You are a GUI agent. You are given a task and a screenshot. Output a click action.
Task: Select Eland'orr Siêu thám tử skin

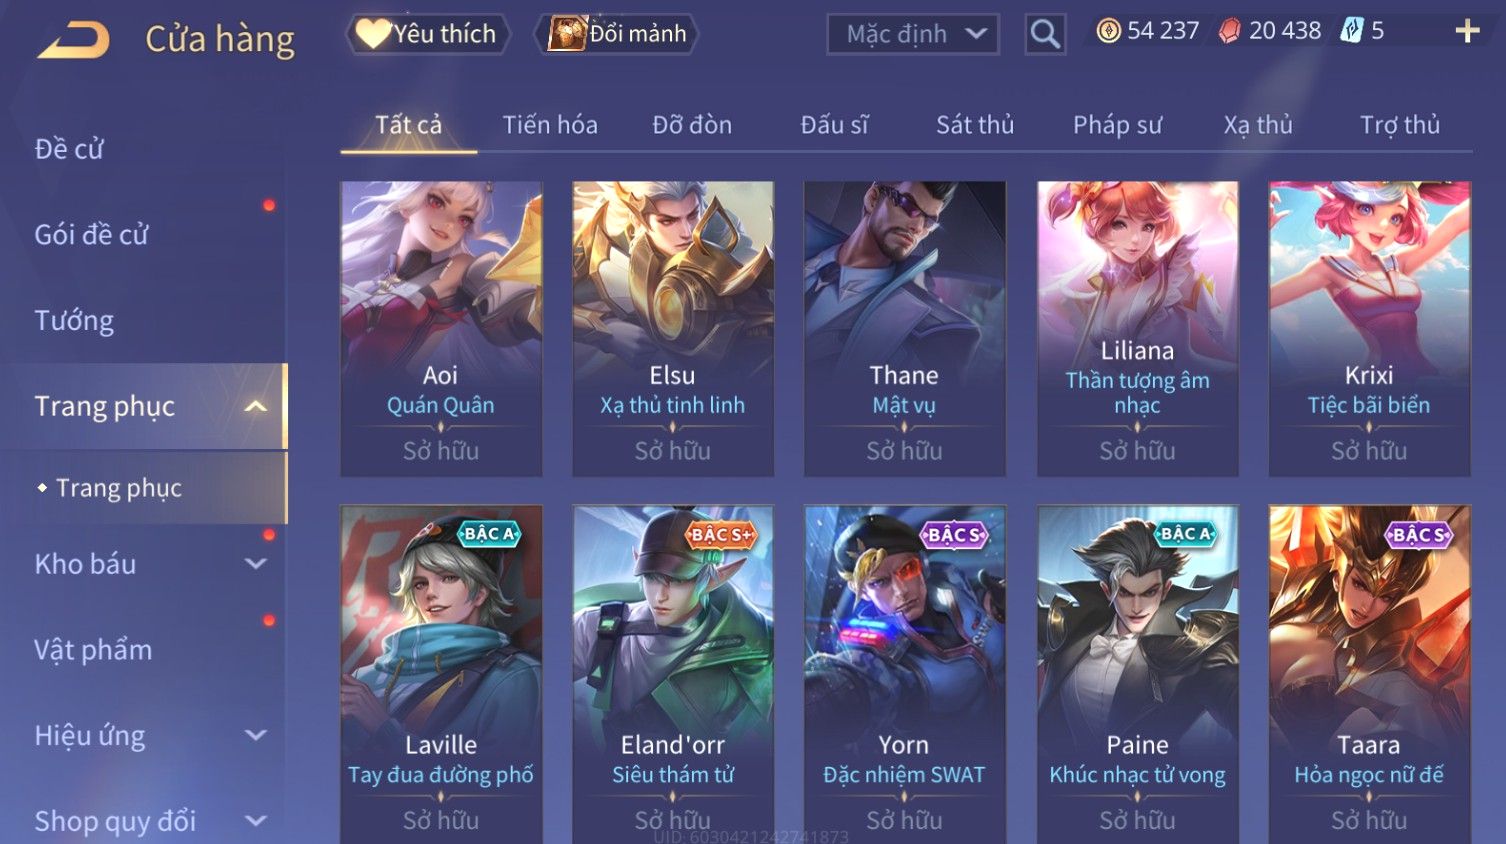click(673, 674)
